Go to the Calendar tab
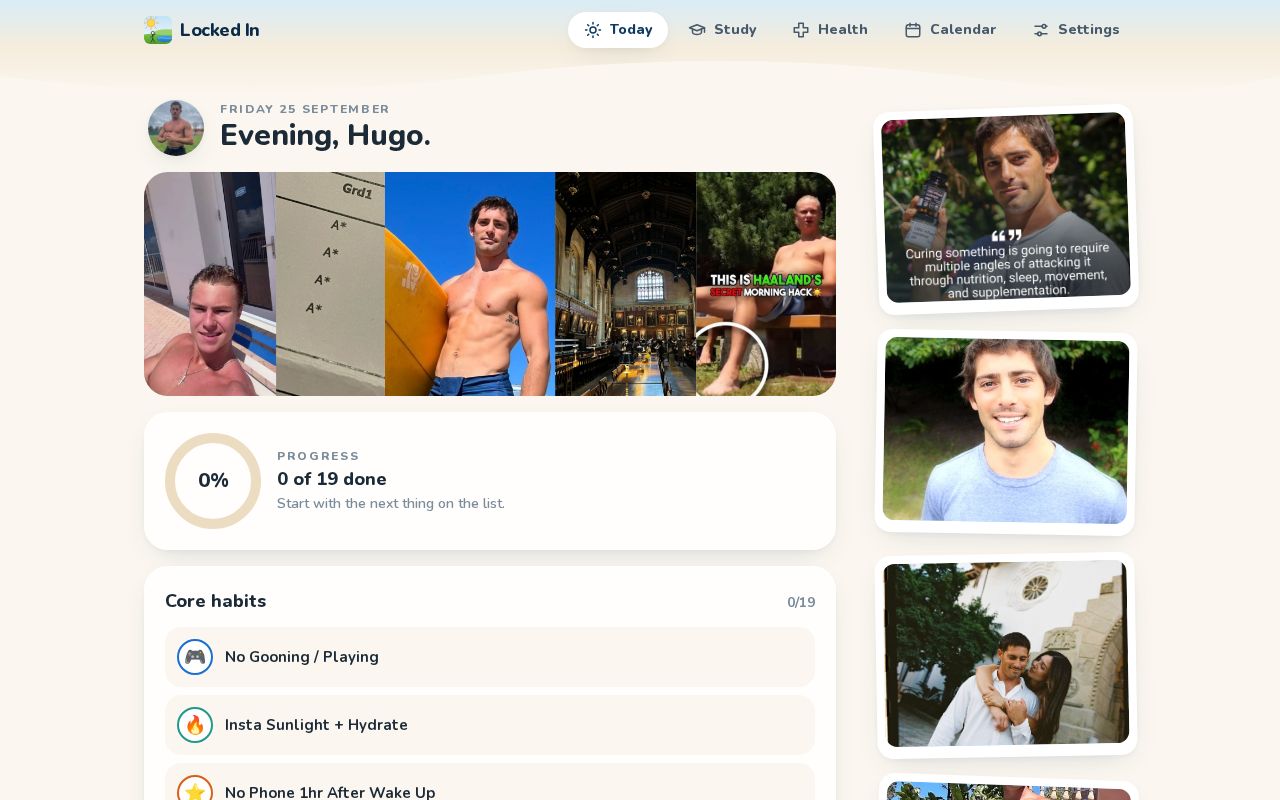This screenshot has height=800, width=1280. [951, 30]
